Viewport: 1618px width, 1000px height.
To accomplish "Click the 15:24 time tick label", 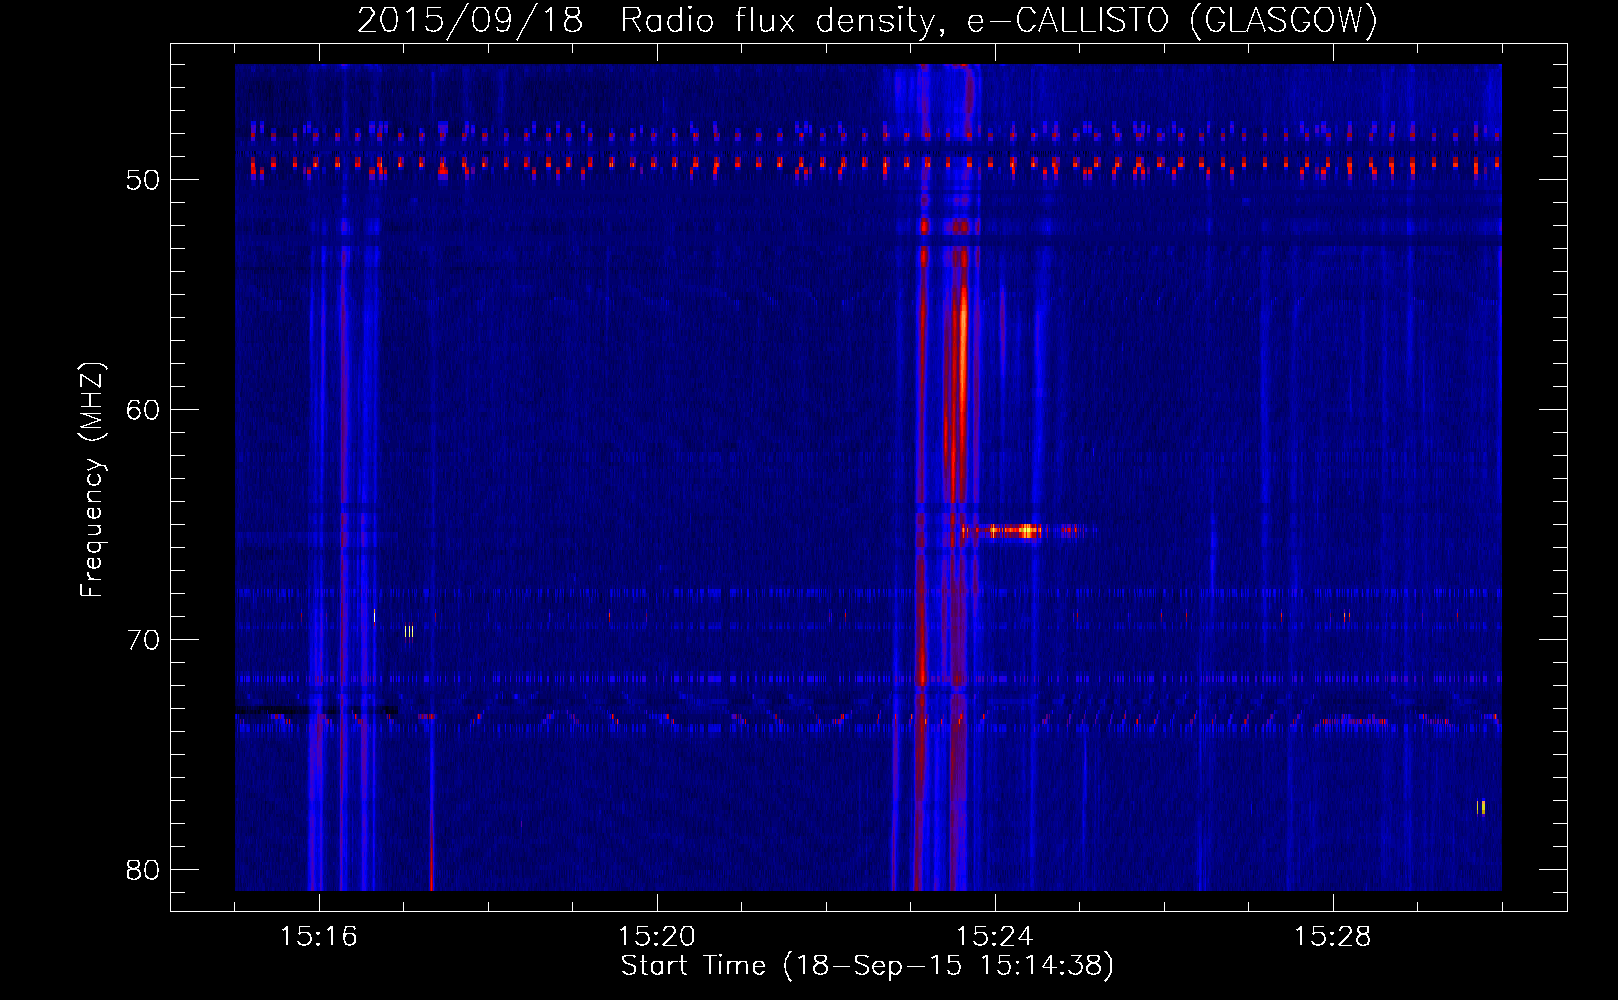I will coord(995,937).
